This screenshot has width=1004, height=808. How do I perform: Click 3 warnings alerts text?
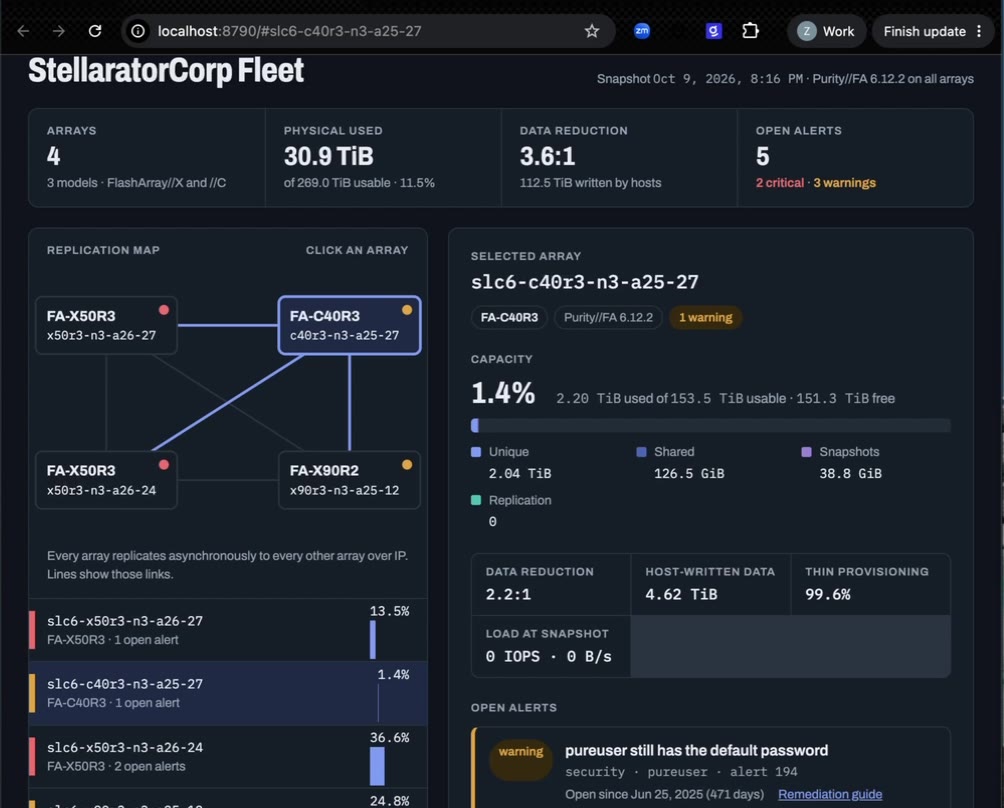[845, 183]
